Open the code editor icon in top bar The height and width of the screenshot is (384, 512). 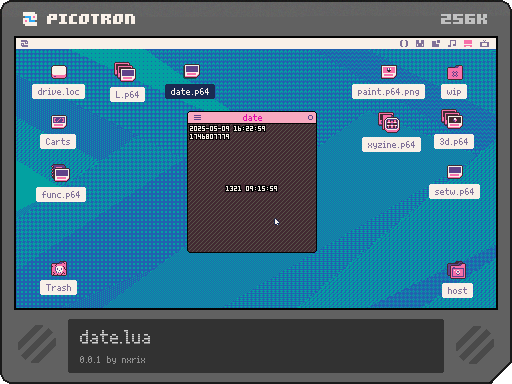(404, 43)
